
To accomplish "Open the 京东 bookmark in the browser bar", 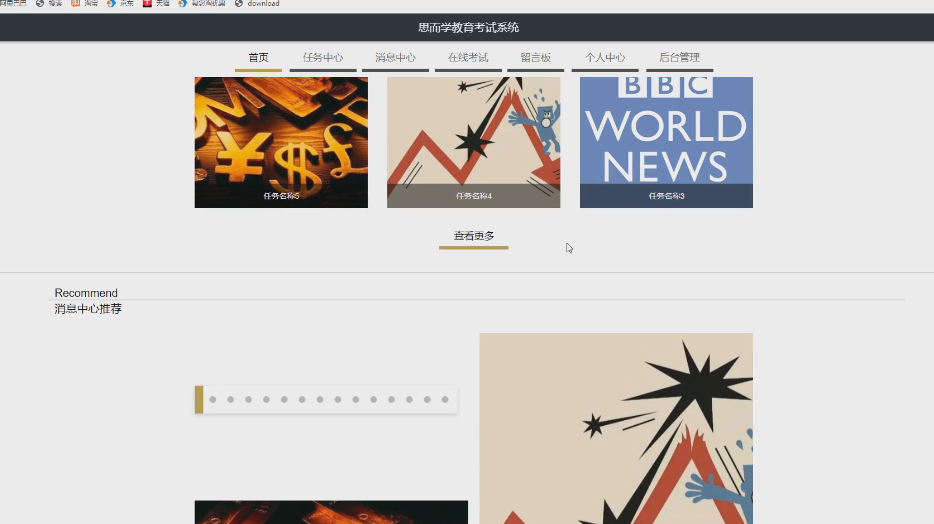I will coord(120,4).
